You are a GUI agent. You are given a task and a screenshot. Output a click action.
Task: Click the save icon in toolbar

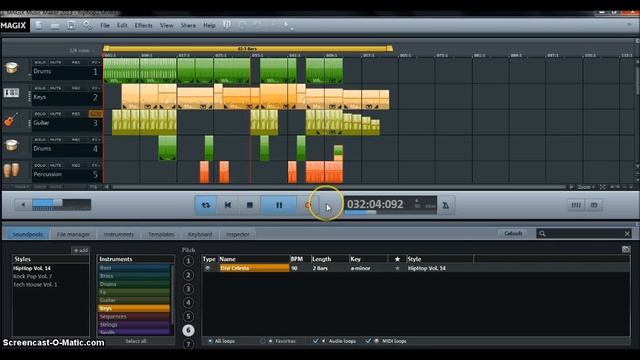coord(71,25)
